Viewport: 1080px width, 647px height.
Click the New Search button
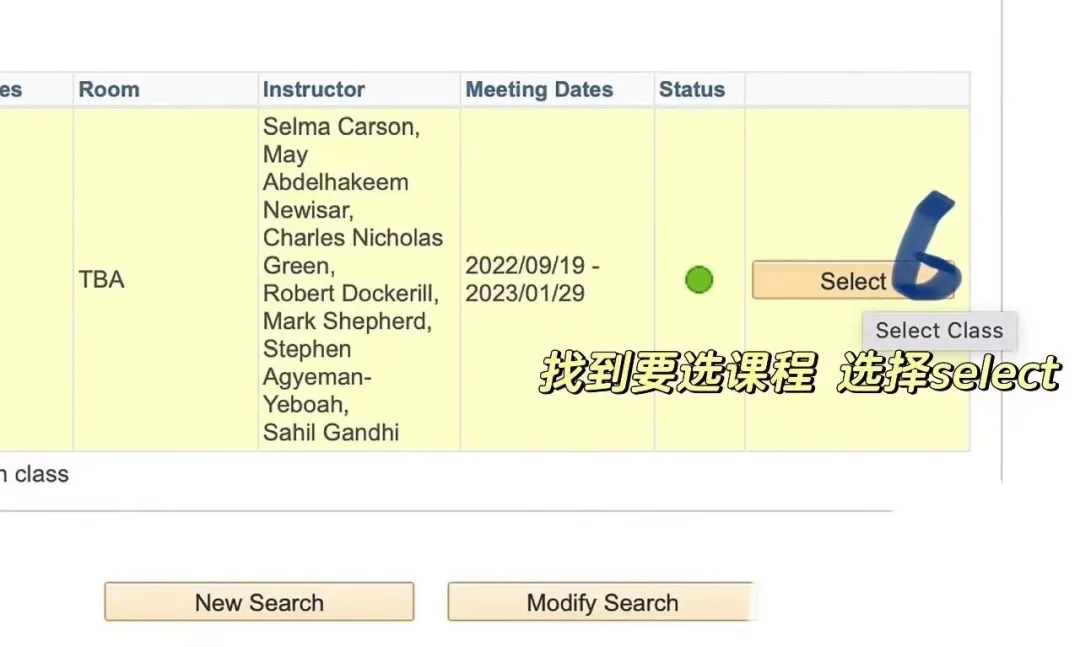259,603
